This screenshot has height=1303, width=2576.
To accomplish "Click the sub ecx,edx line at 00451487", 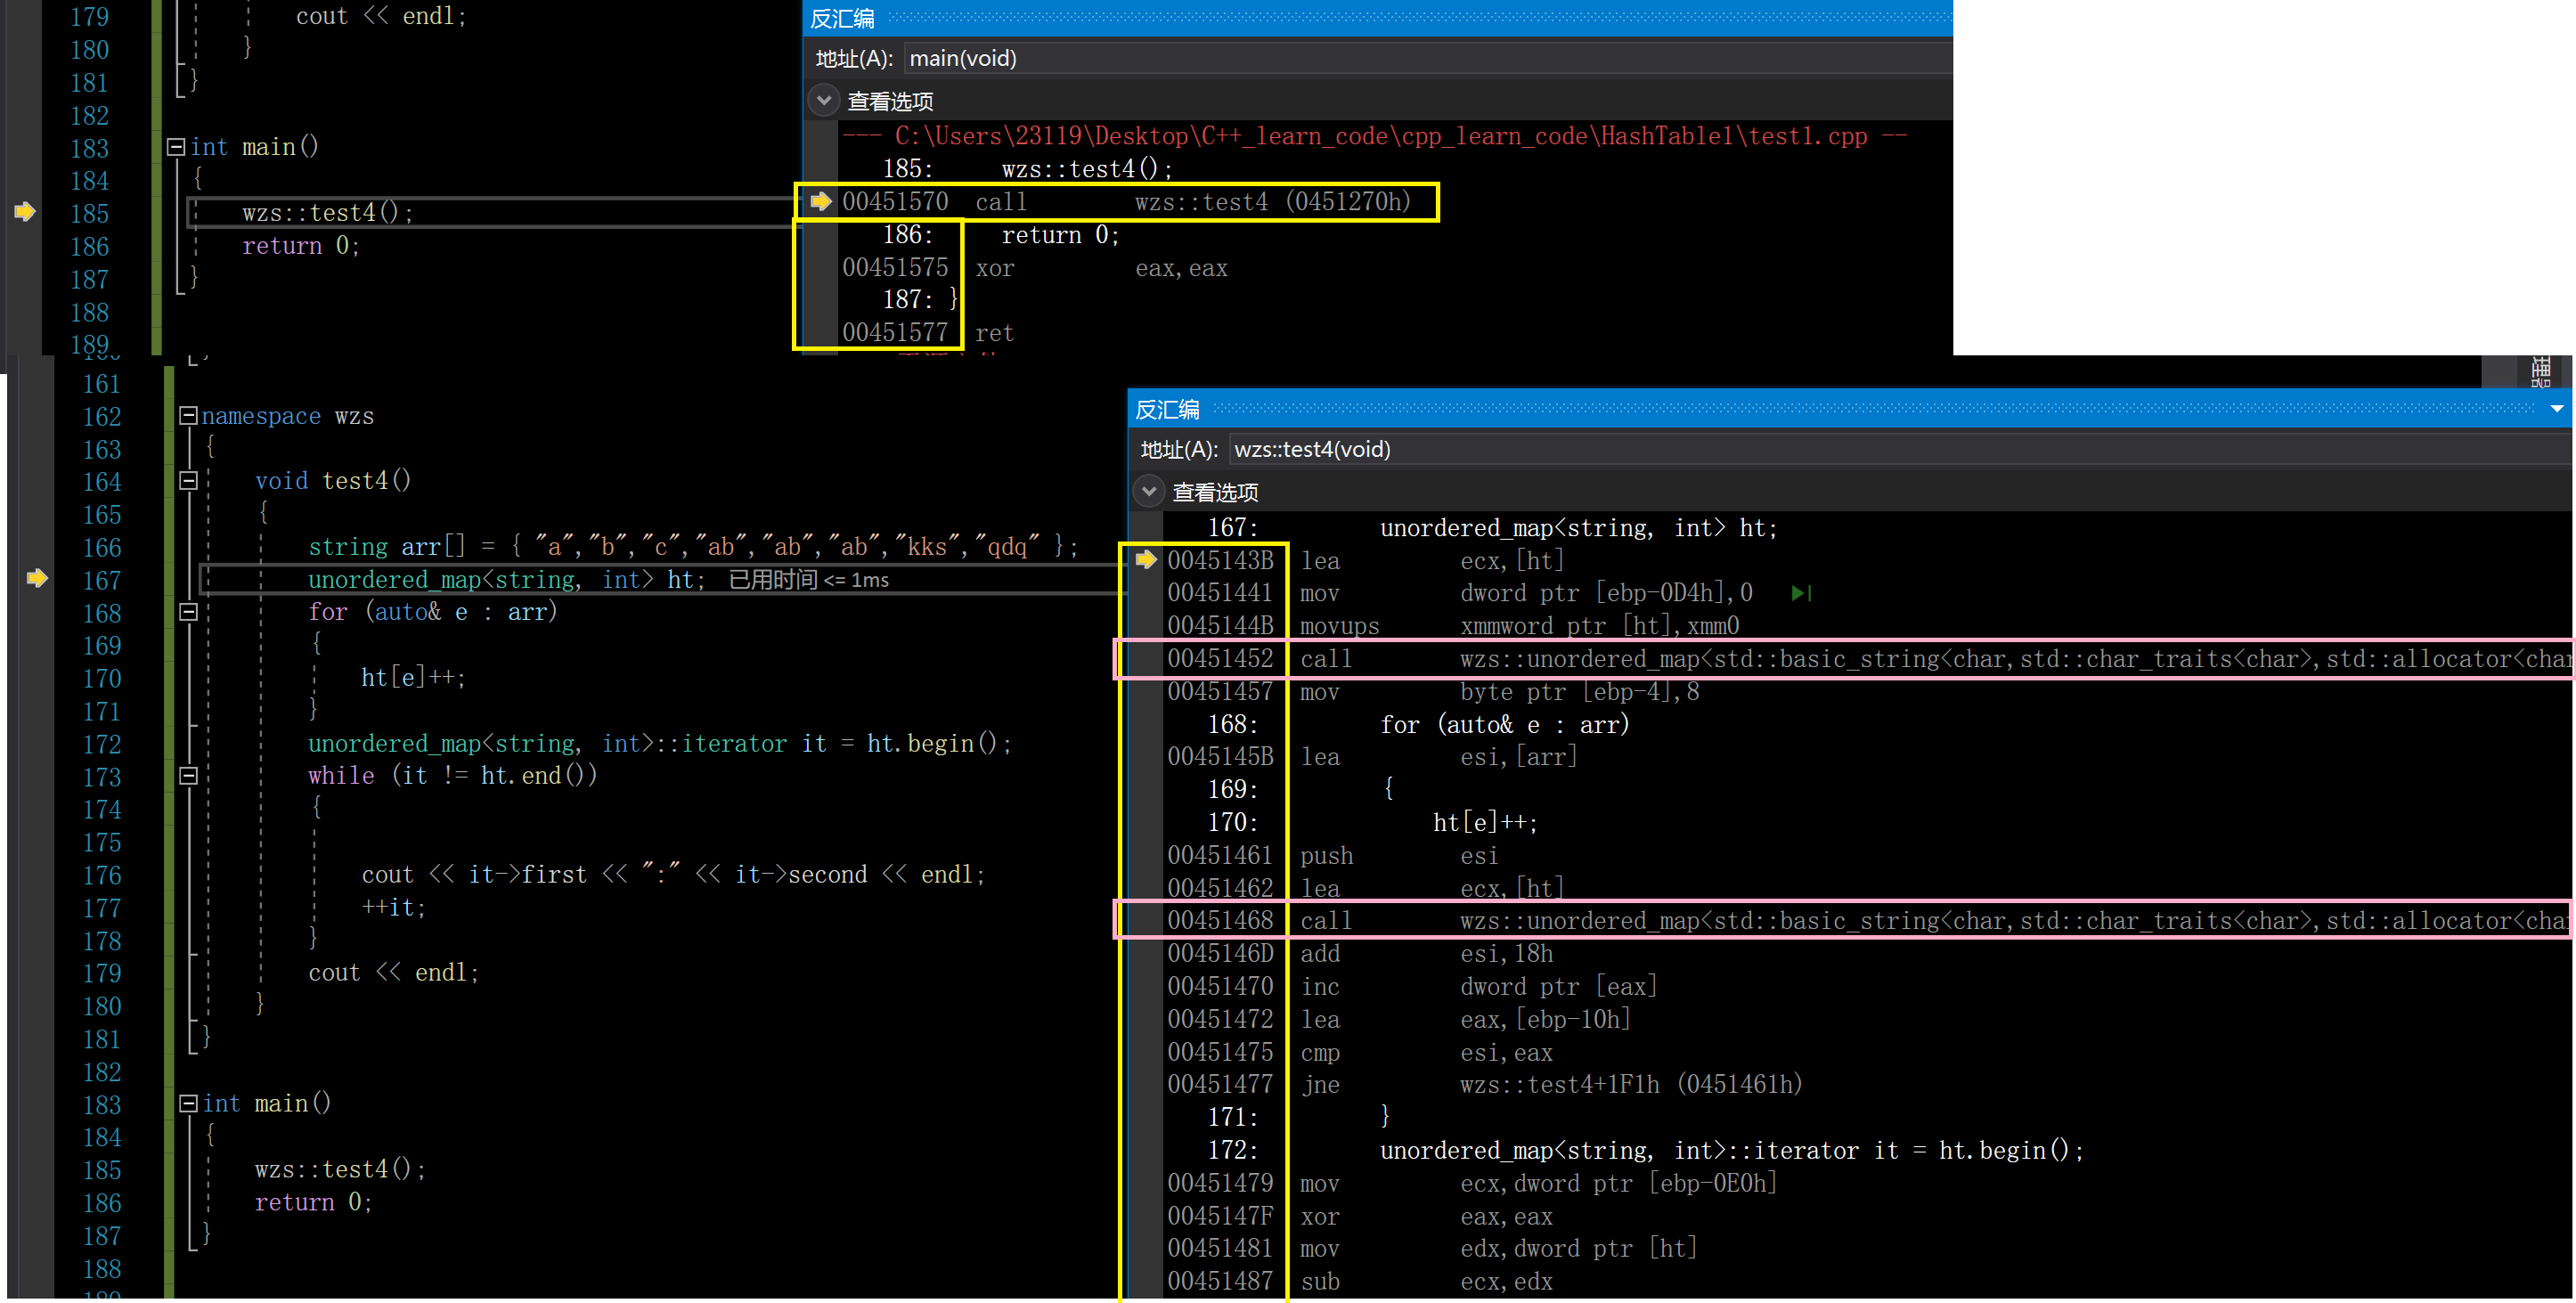I will 1360,1282.
